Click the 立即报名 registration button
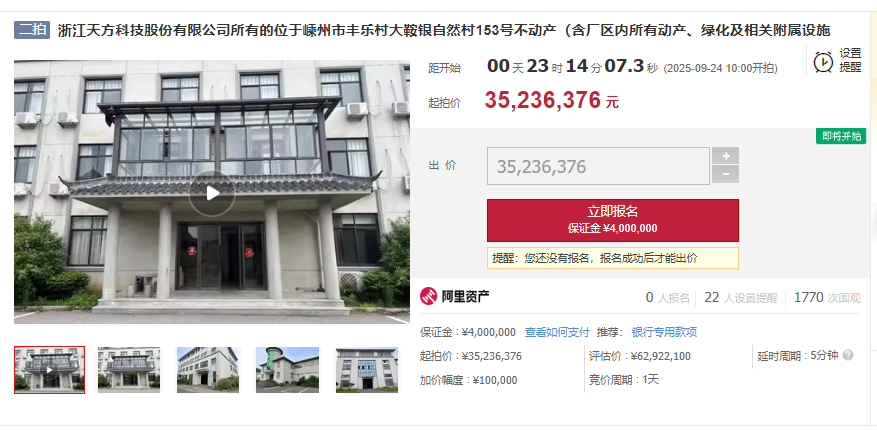This screenshot has width=877, height=430. (x=612, y=220)
